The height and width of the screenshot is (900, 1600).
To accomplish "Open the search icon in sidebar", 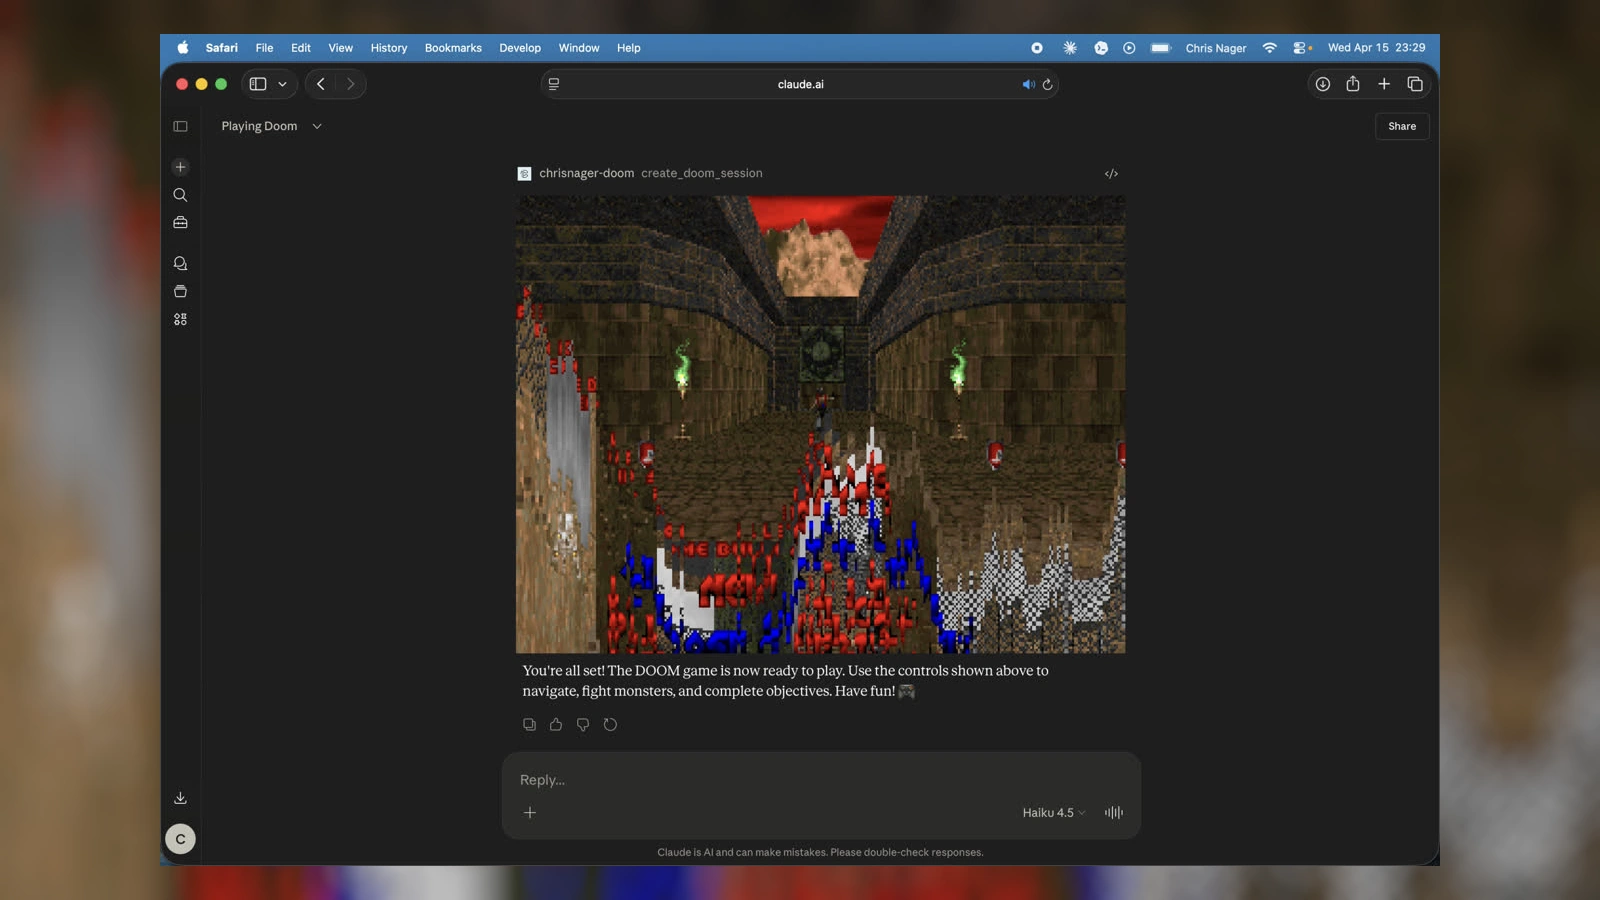I will (x=180, y=195).
